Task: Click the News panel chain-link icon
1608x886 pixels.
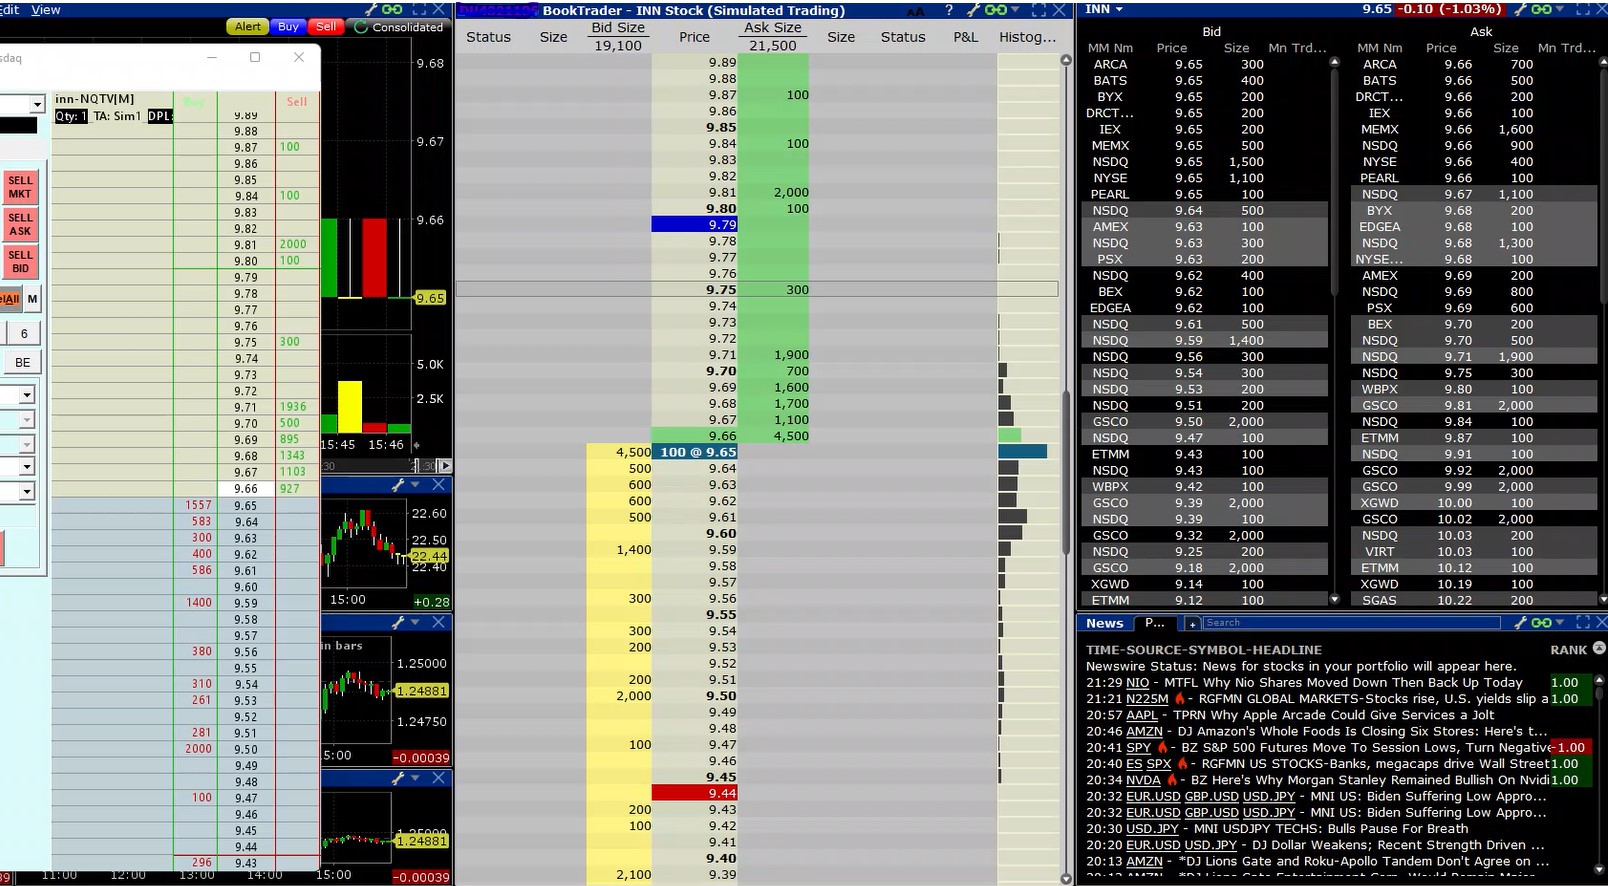Action: pos(1541,623)
